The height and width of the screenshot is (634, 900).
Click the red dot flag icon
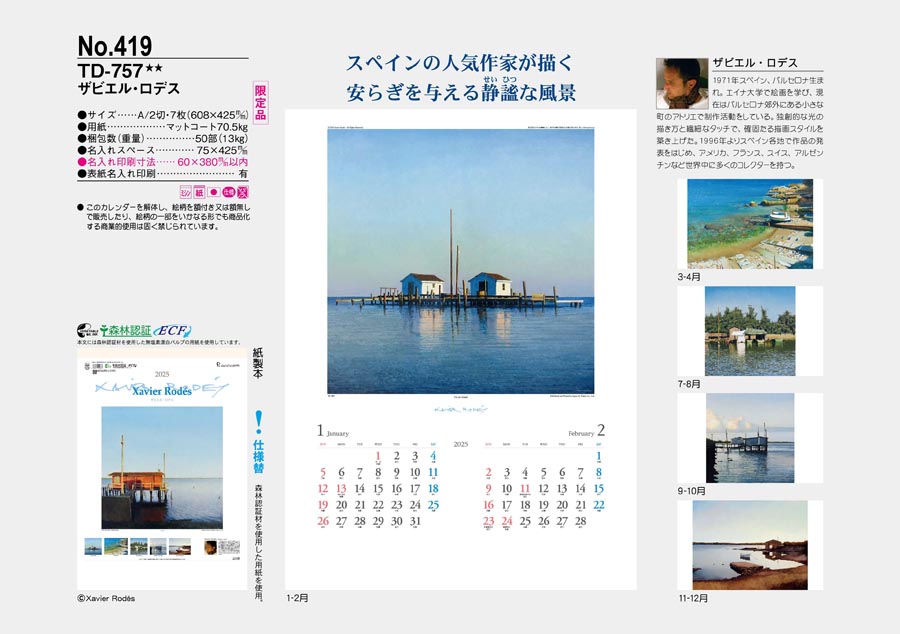(x=214, y=192)
